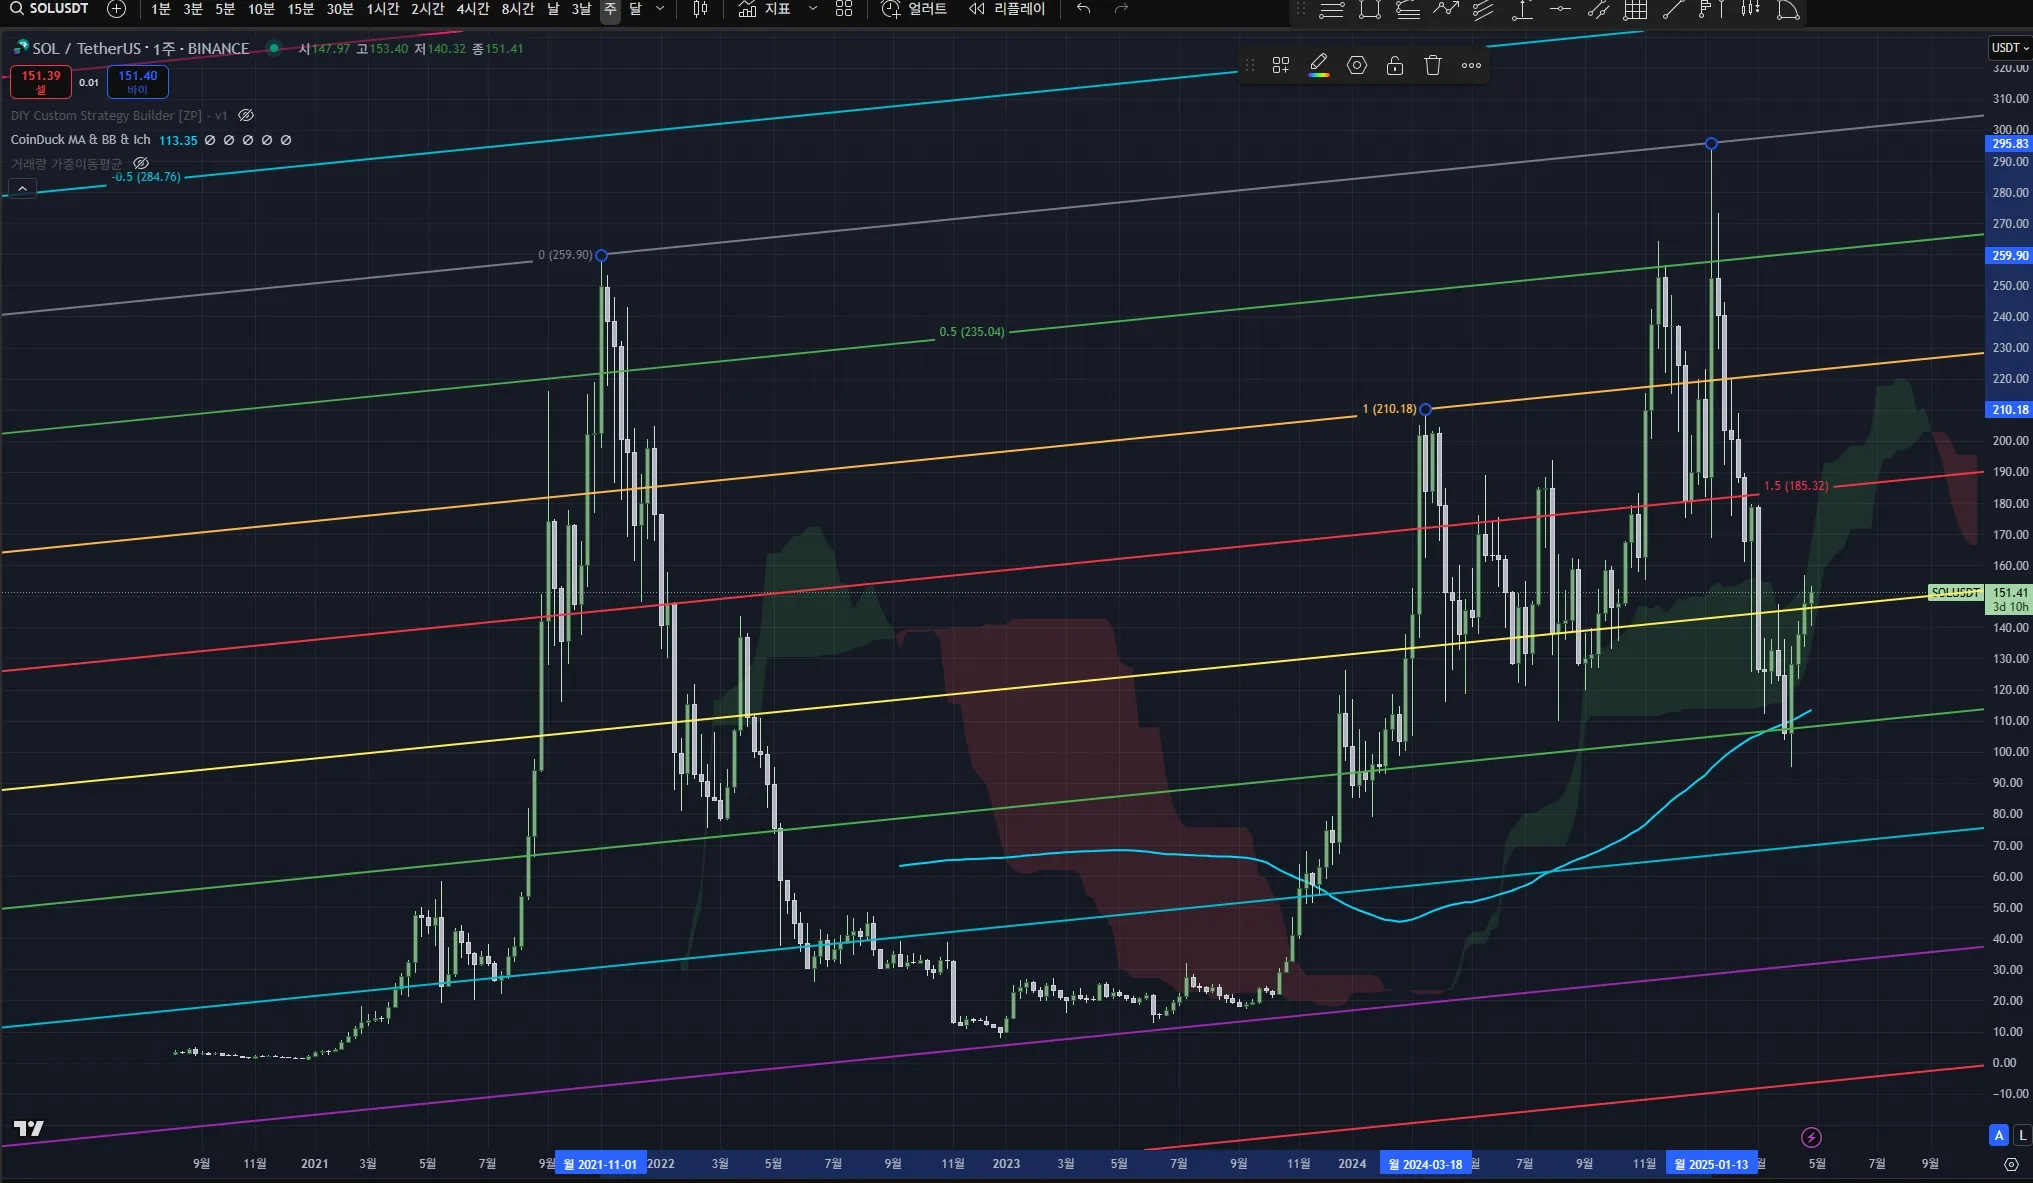
Task: Switch to 날 daily timeframe
Action: pyautogui.click(x=553, y=9)
